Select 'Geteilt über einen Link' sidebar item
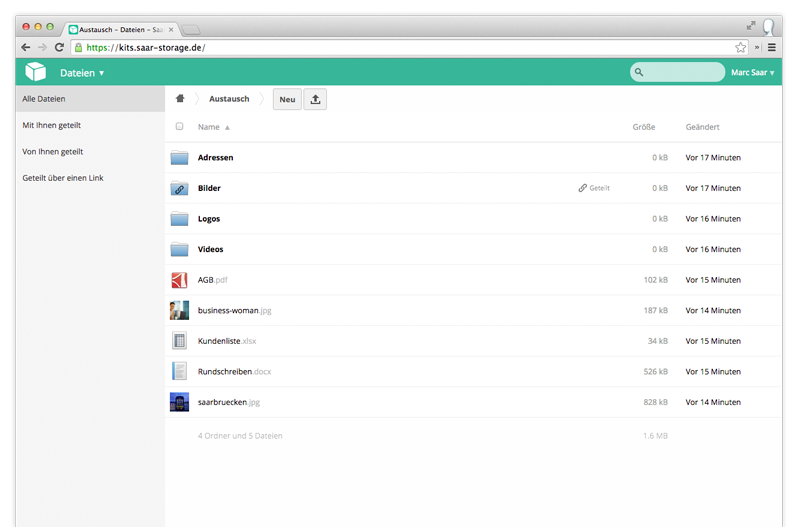Viewport: 800px width, 527px height. [x=63, y=178]
